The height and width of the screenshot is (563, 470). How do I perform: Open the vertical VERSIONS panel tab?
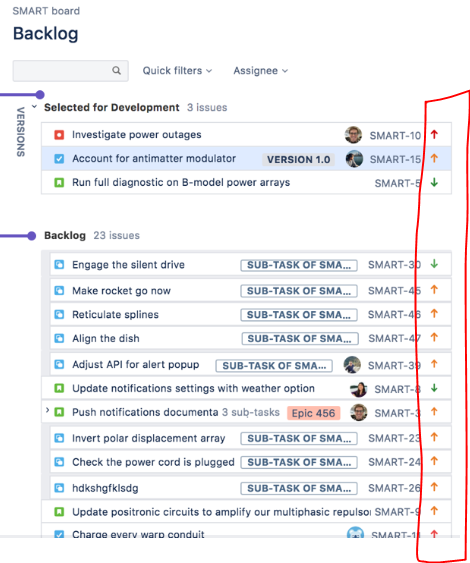click(20, 132)
